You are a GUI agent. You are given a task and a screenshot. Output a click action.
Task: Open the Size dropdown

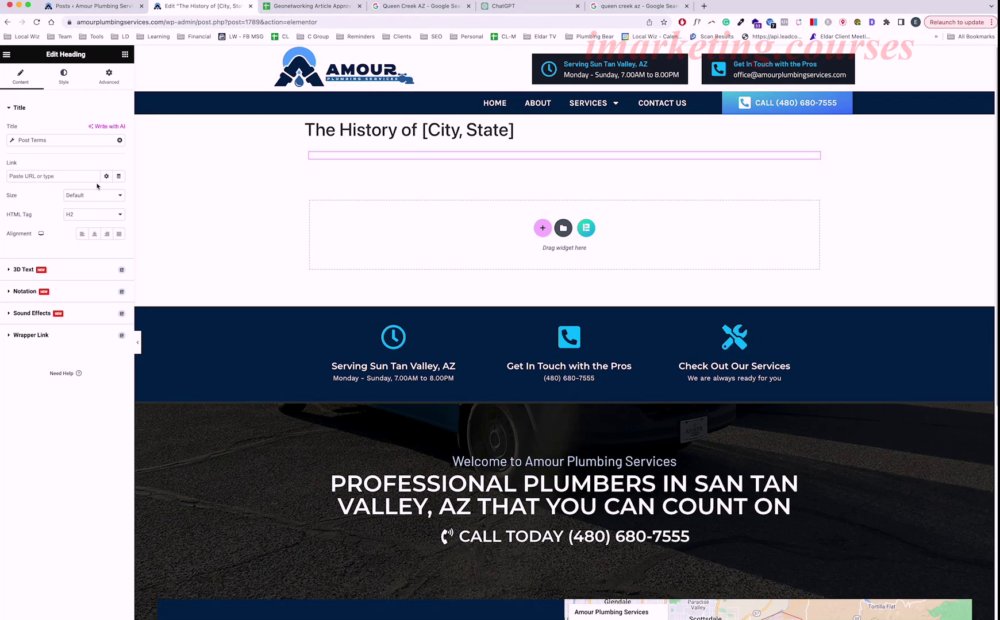[94, 195]
